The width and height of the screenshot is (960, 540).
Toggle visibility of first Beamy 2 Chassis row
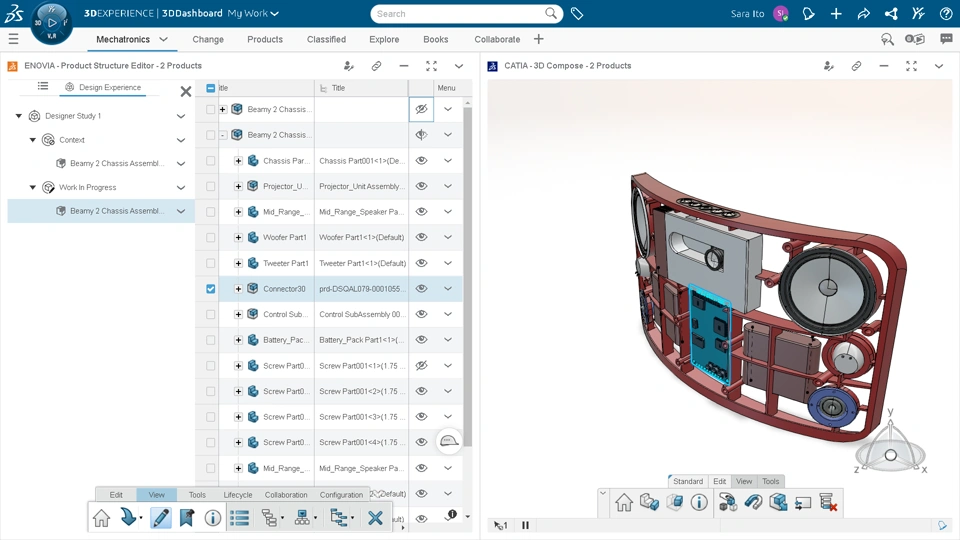point(421,109)
